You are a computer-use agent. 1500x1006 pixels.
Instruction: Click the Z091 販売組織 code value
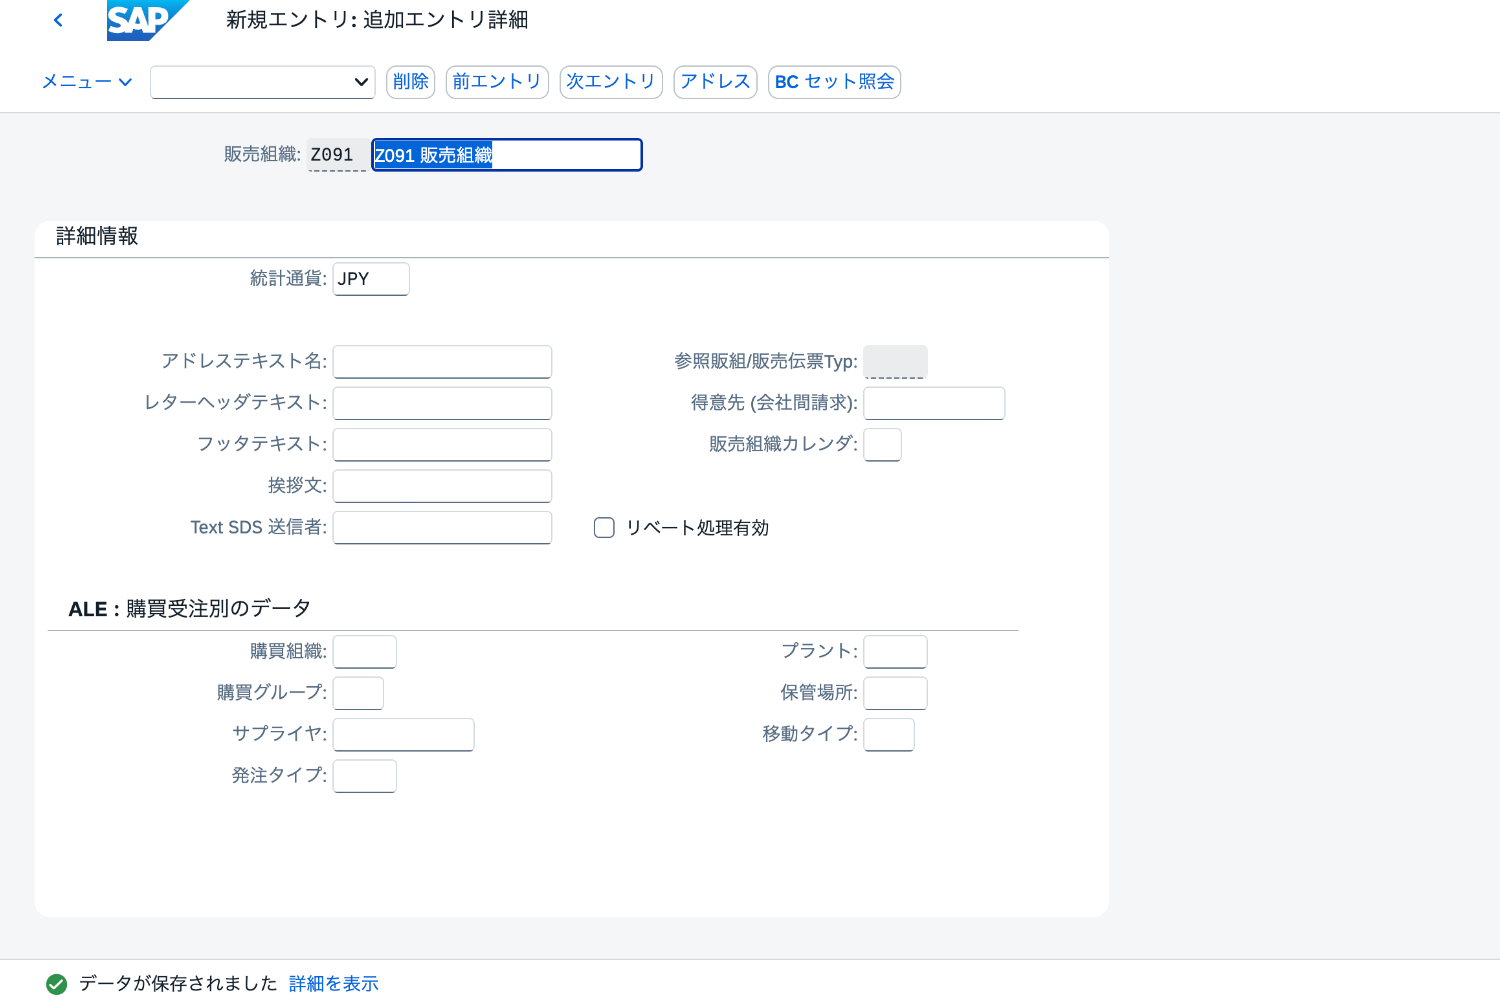click(337, 155)
